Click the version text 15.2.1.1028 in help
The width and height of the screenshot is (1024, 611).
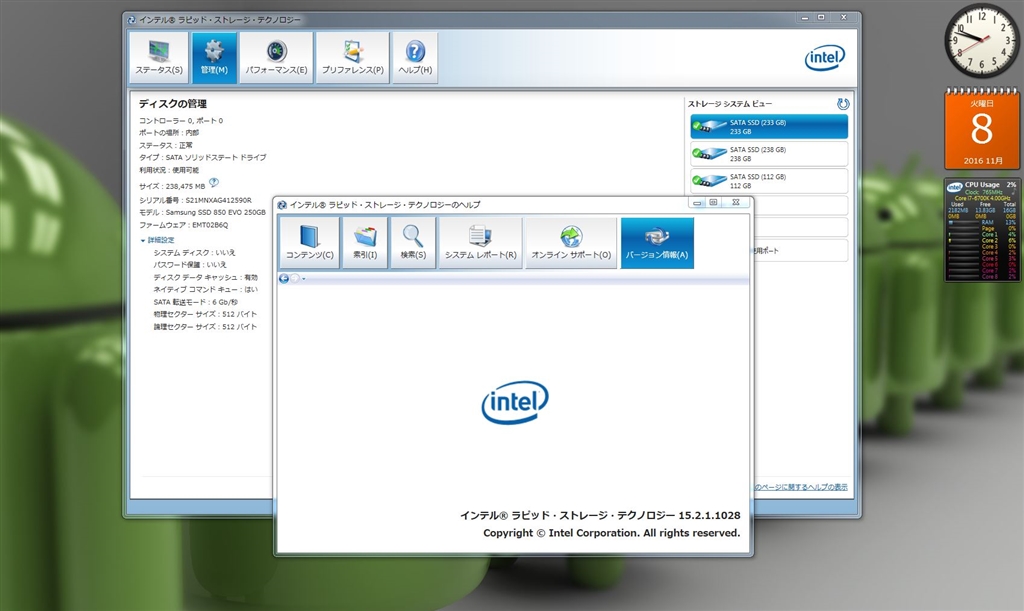pos(709,516)
